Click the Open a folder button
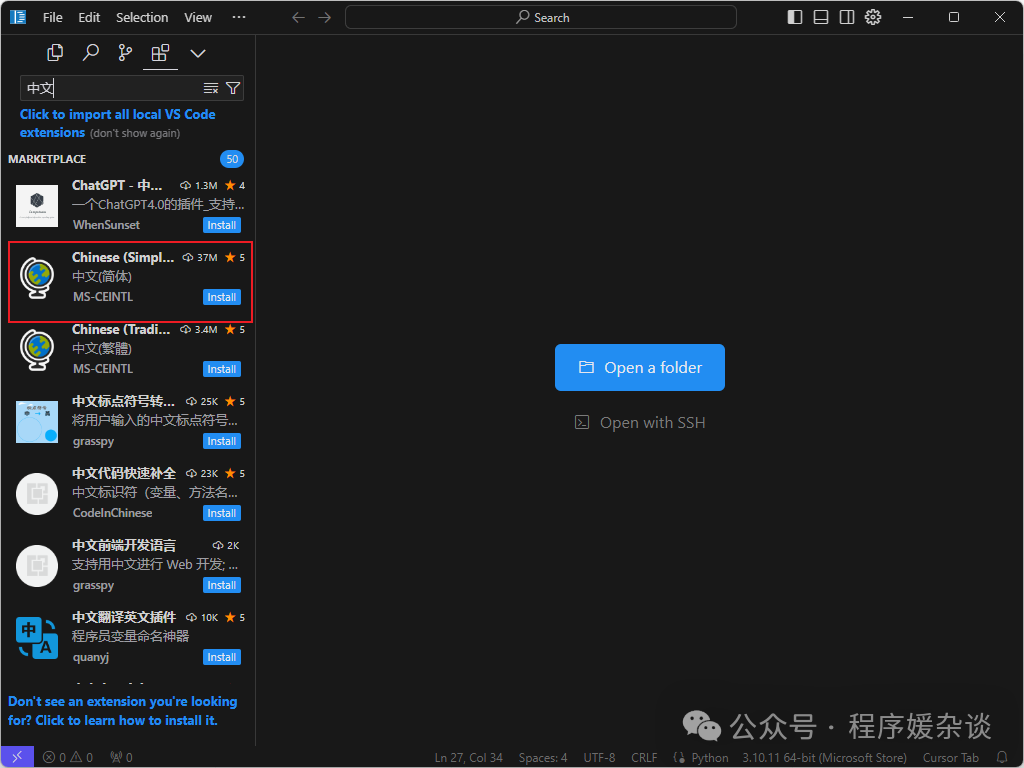 640,368
